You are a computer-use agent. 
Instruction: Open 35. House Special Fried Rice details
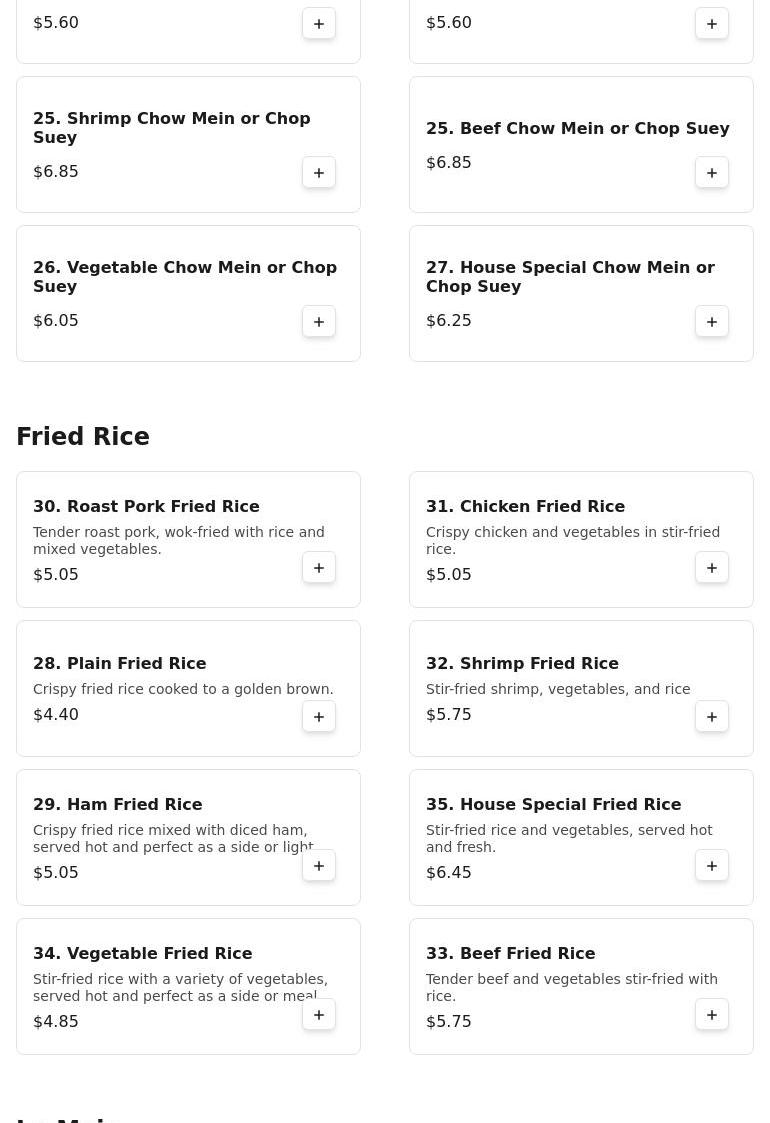(x=553, y=804)
